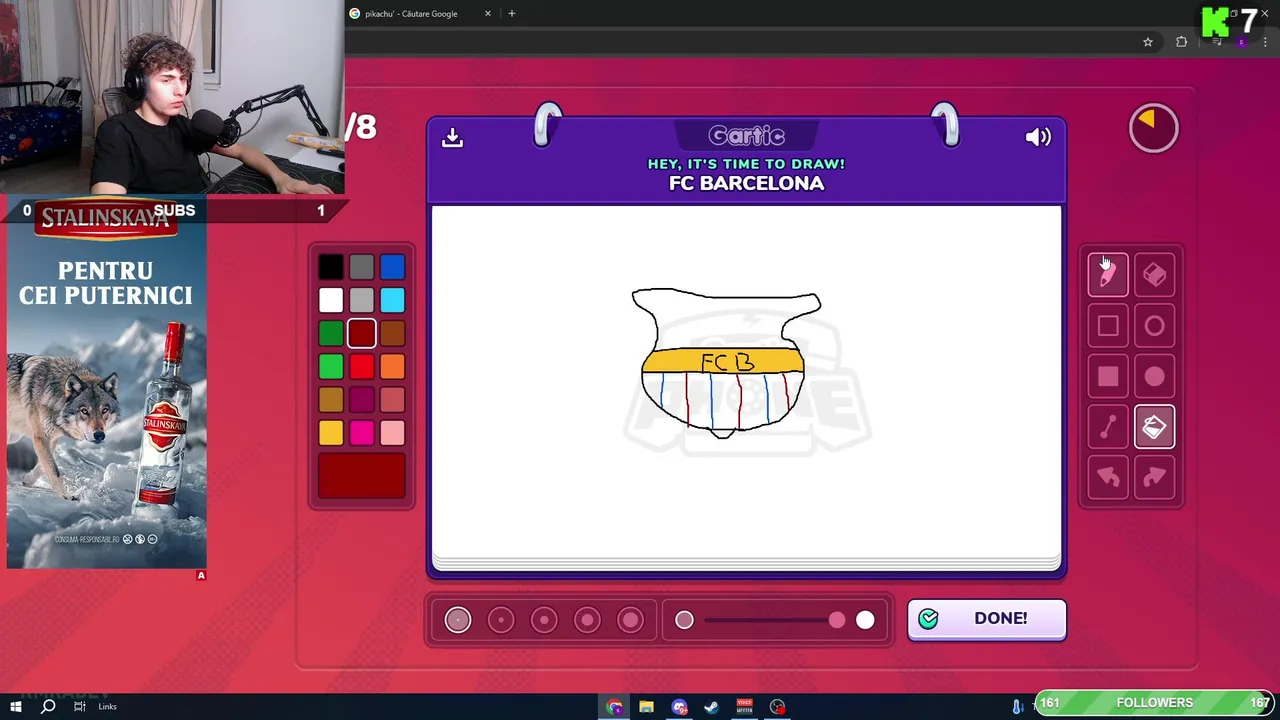This screenshot has width=1280, height=720.
Task: Open Windows taskbar search
Action: click(48, 706)
